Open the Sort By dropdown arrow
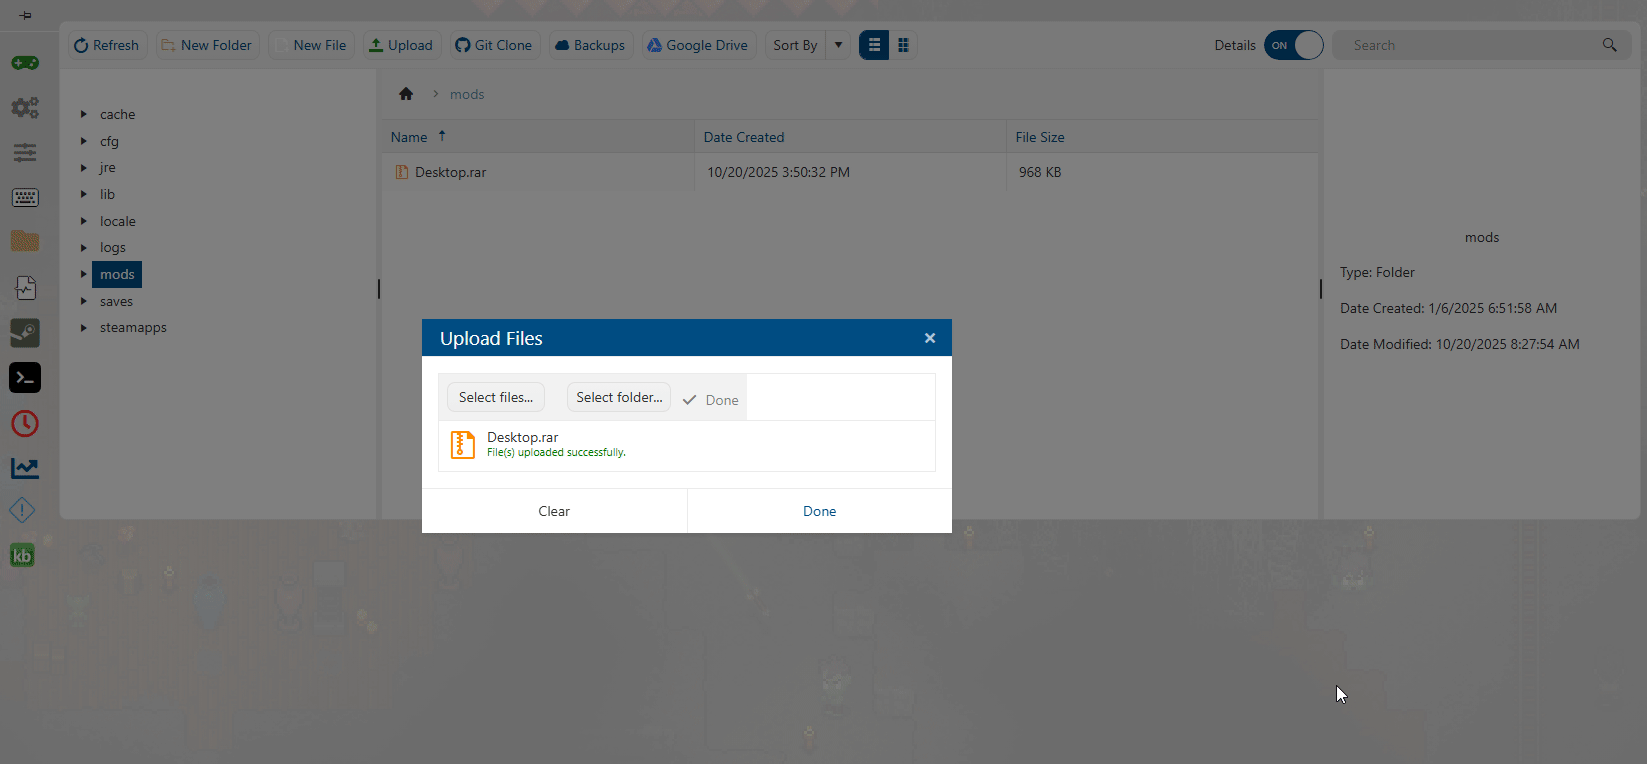Screen dimensions: 1647x764 pyautogui.click(x=838, y=45)
